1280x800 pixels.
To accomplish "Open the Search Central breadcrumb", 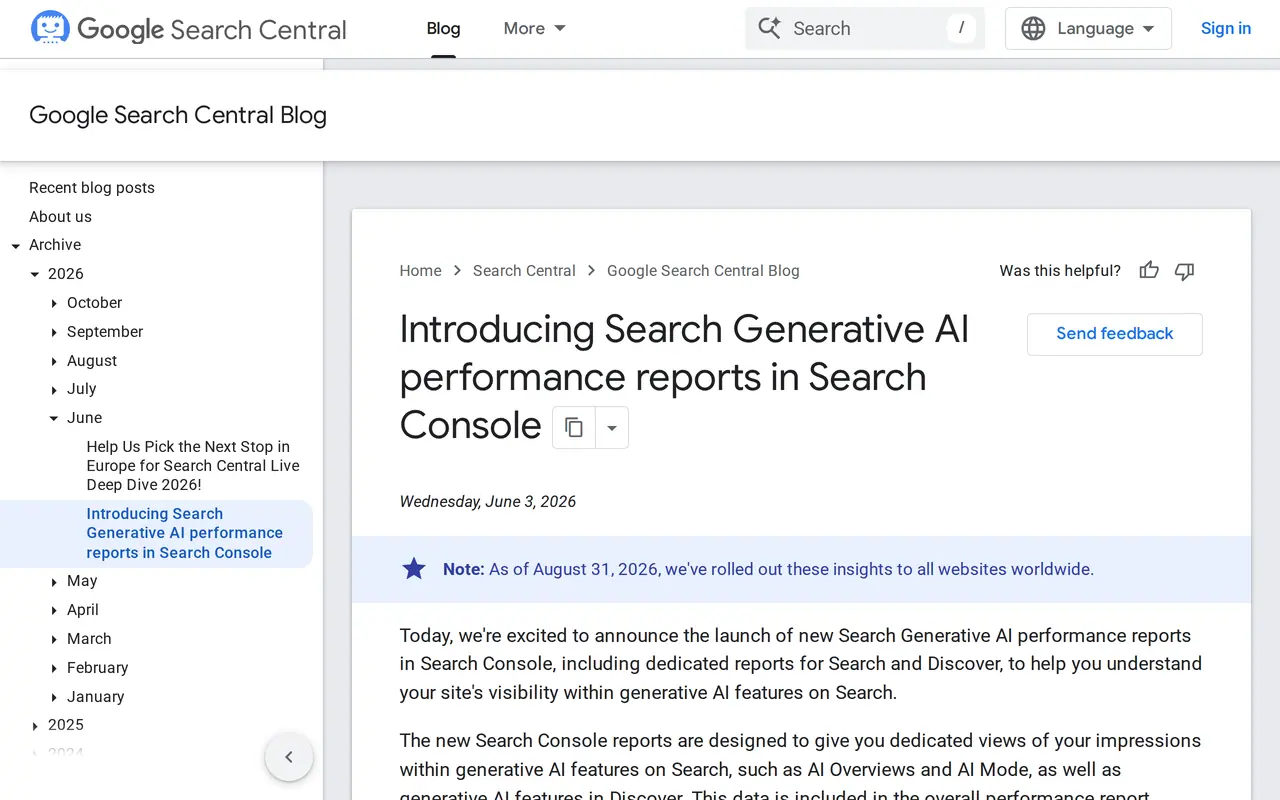I will [x=524, y=271].
